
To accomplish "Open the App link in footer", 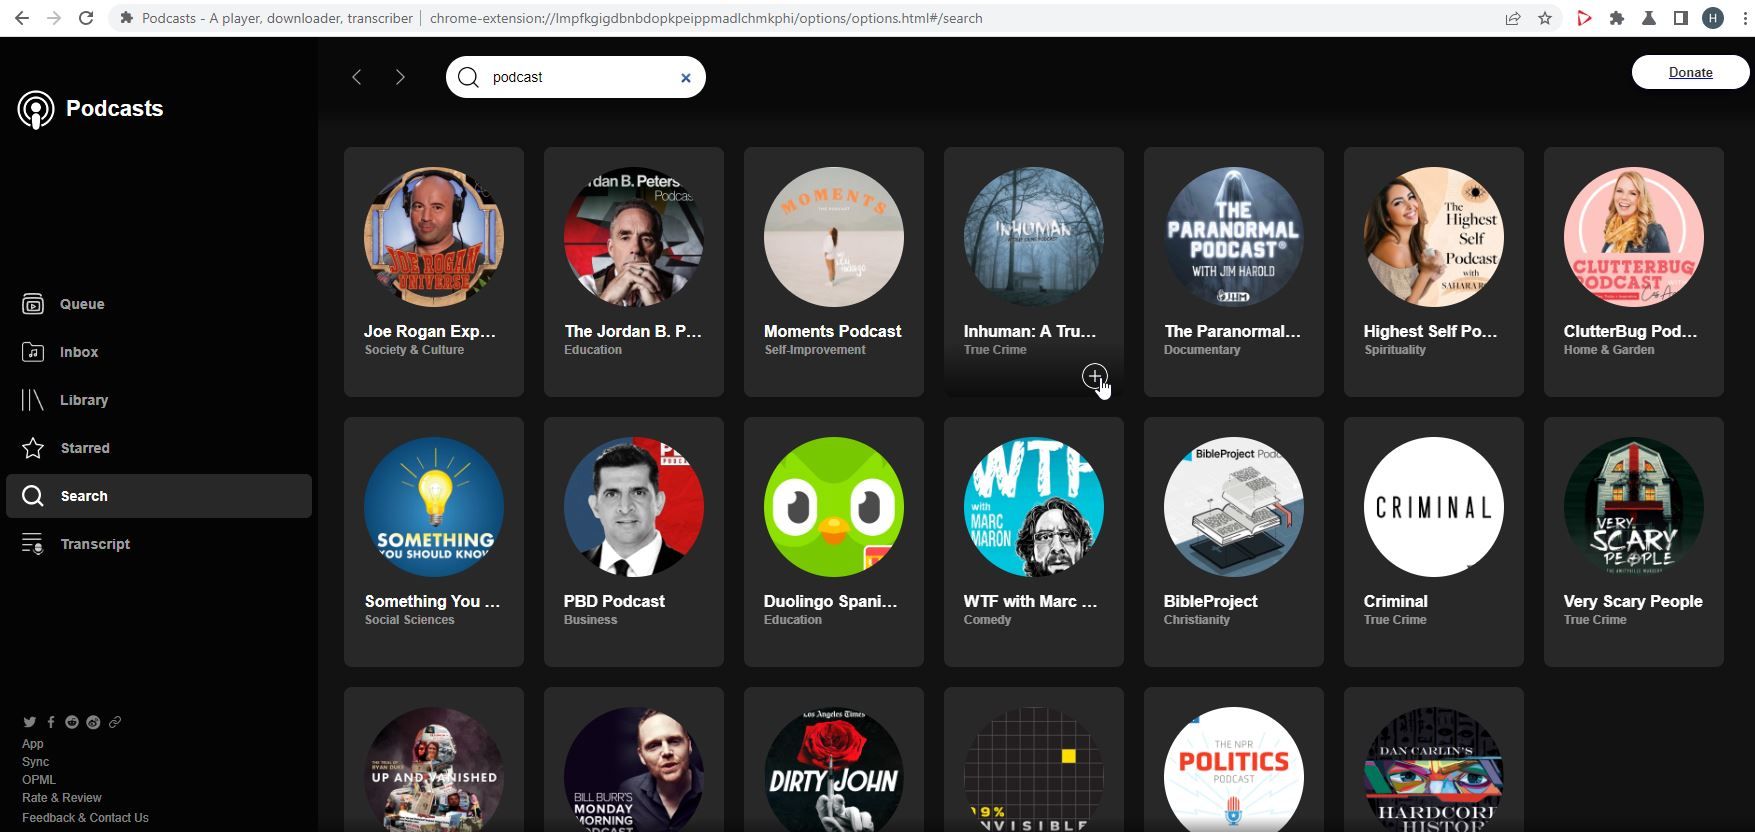I will tap(33, 744).
